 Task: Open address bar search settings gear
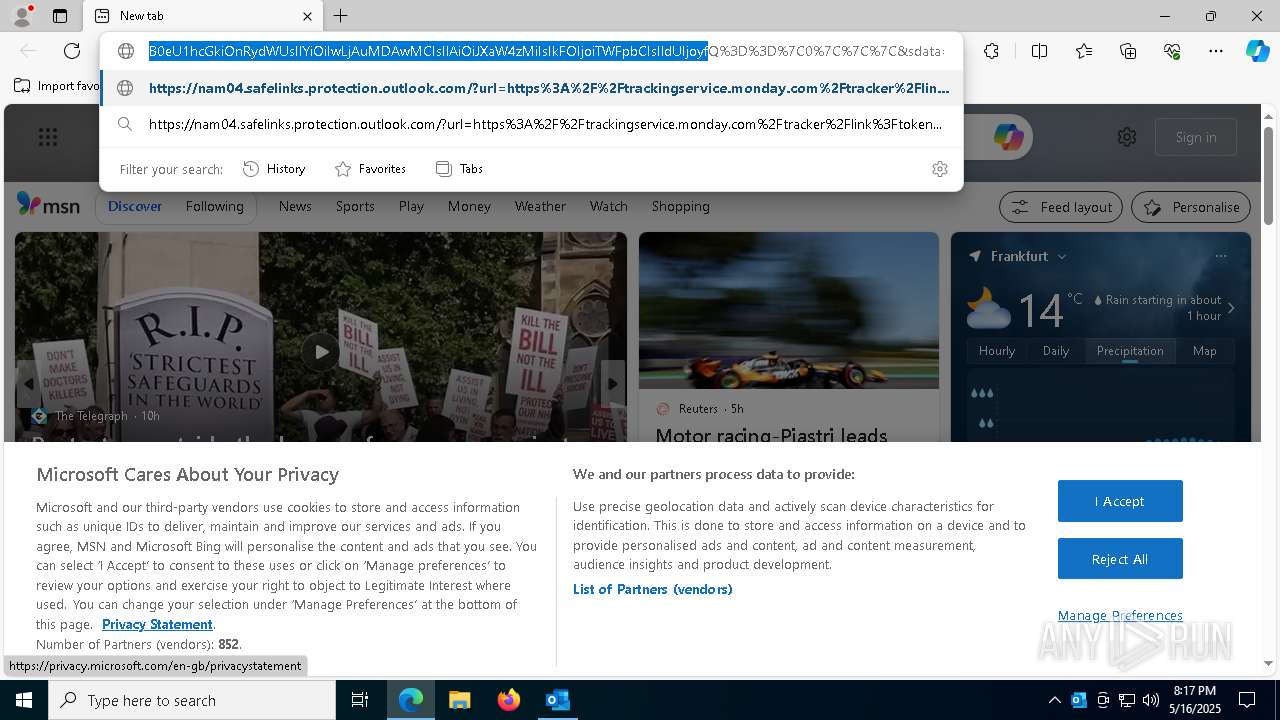(939, 169)
